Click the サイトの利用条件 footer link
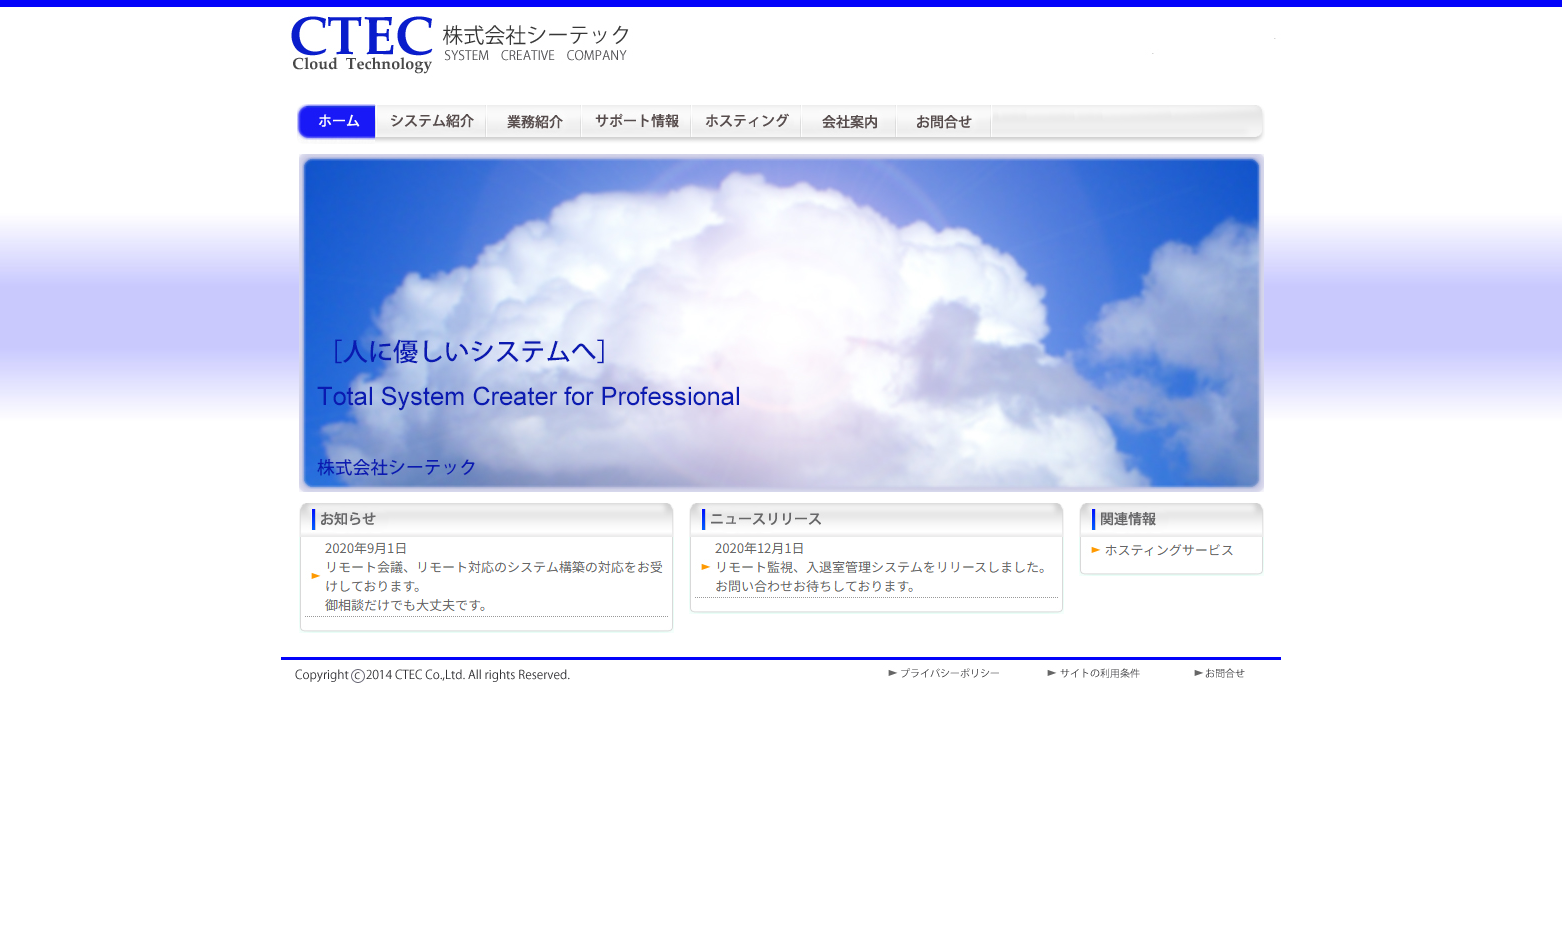1562x932 pixels. [1100, 673]
